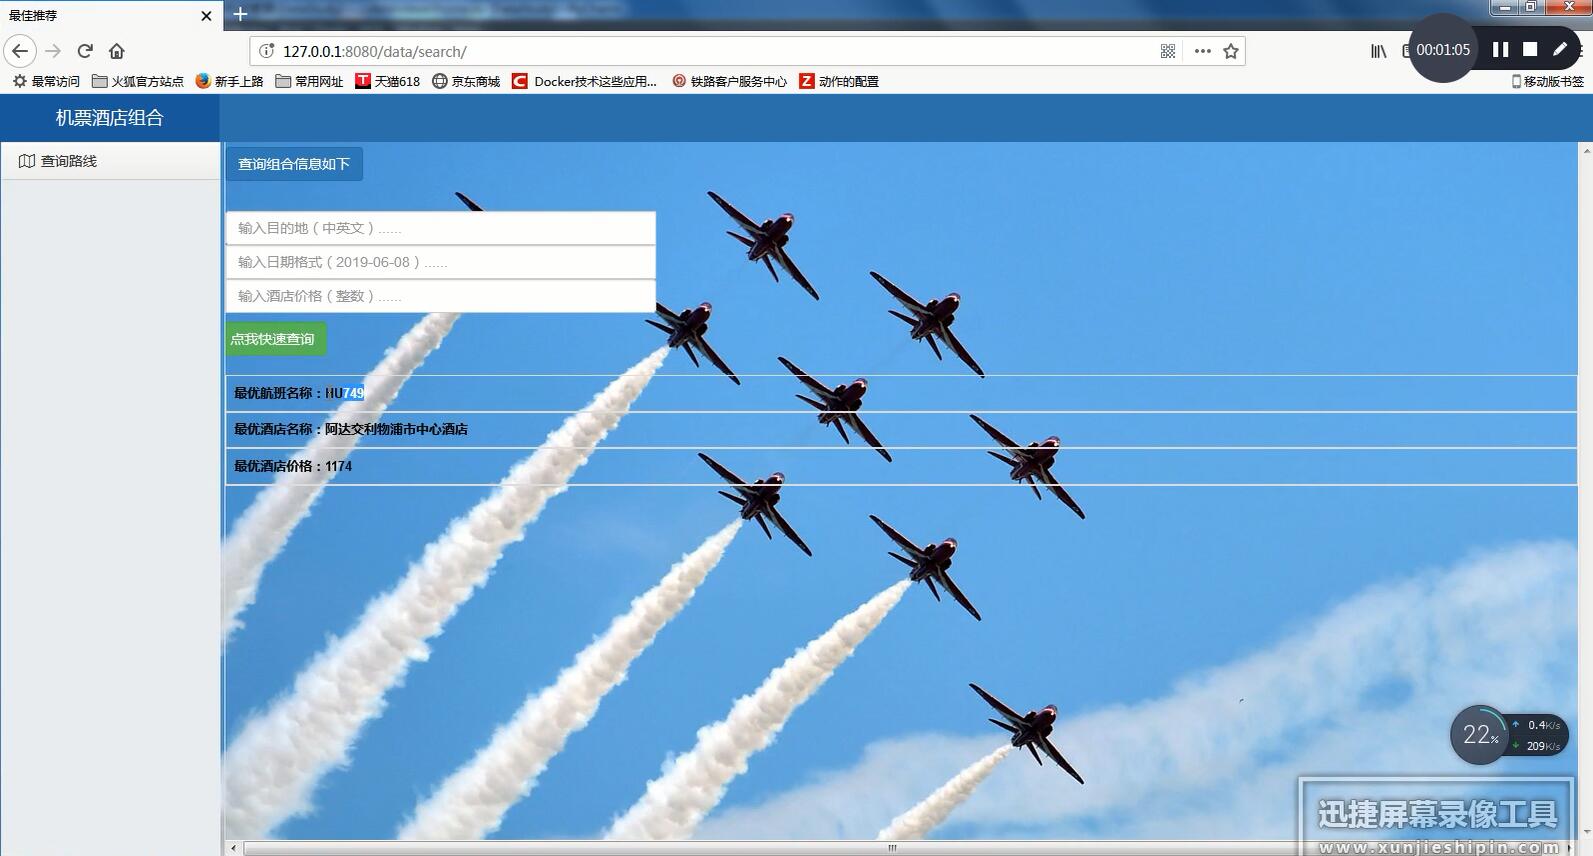Open 常用网址 bookmark folder
The width and height of the screenshot is (1593, 856).
309,81
